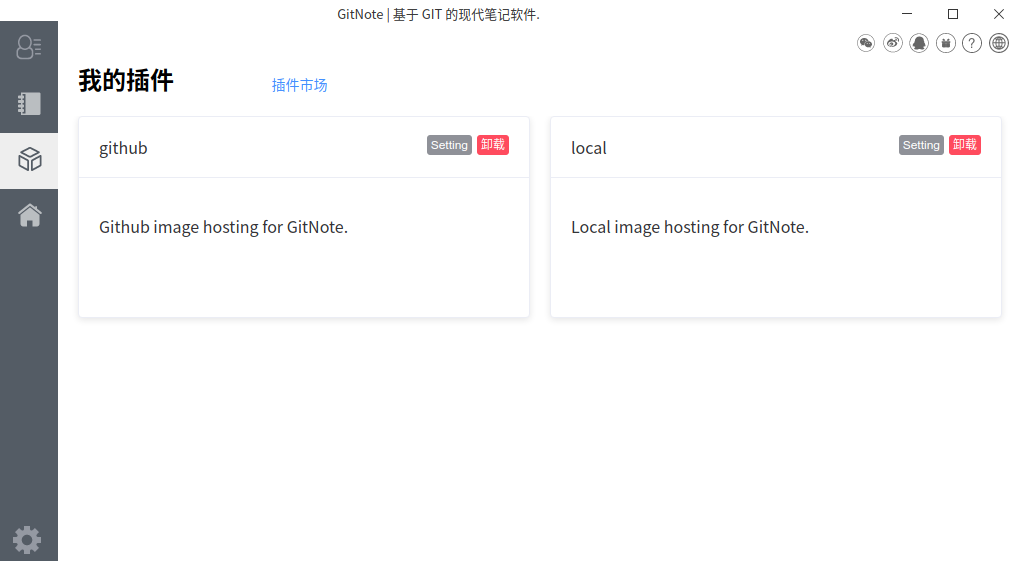Select the plugins cube sidebar icon
This screenshot has width=1019, height=561.
coord(29,159)
